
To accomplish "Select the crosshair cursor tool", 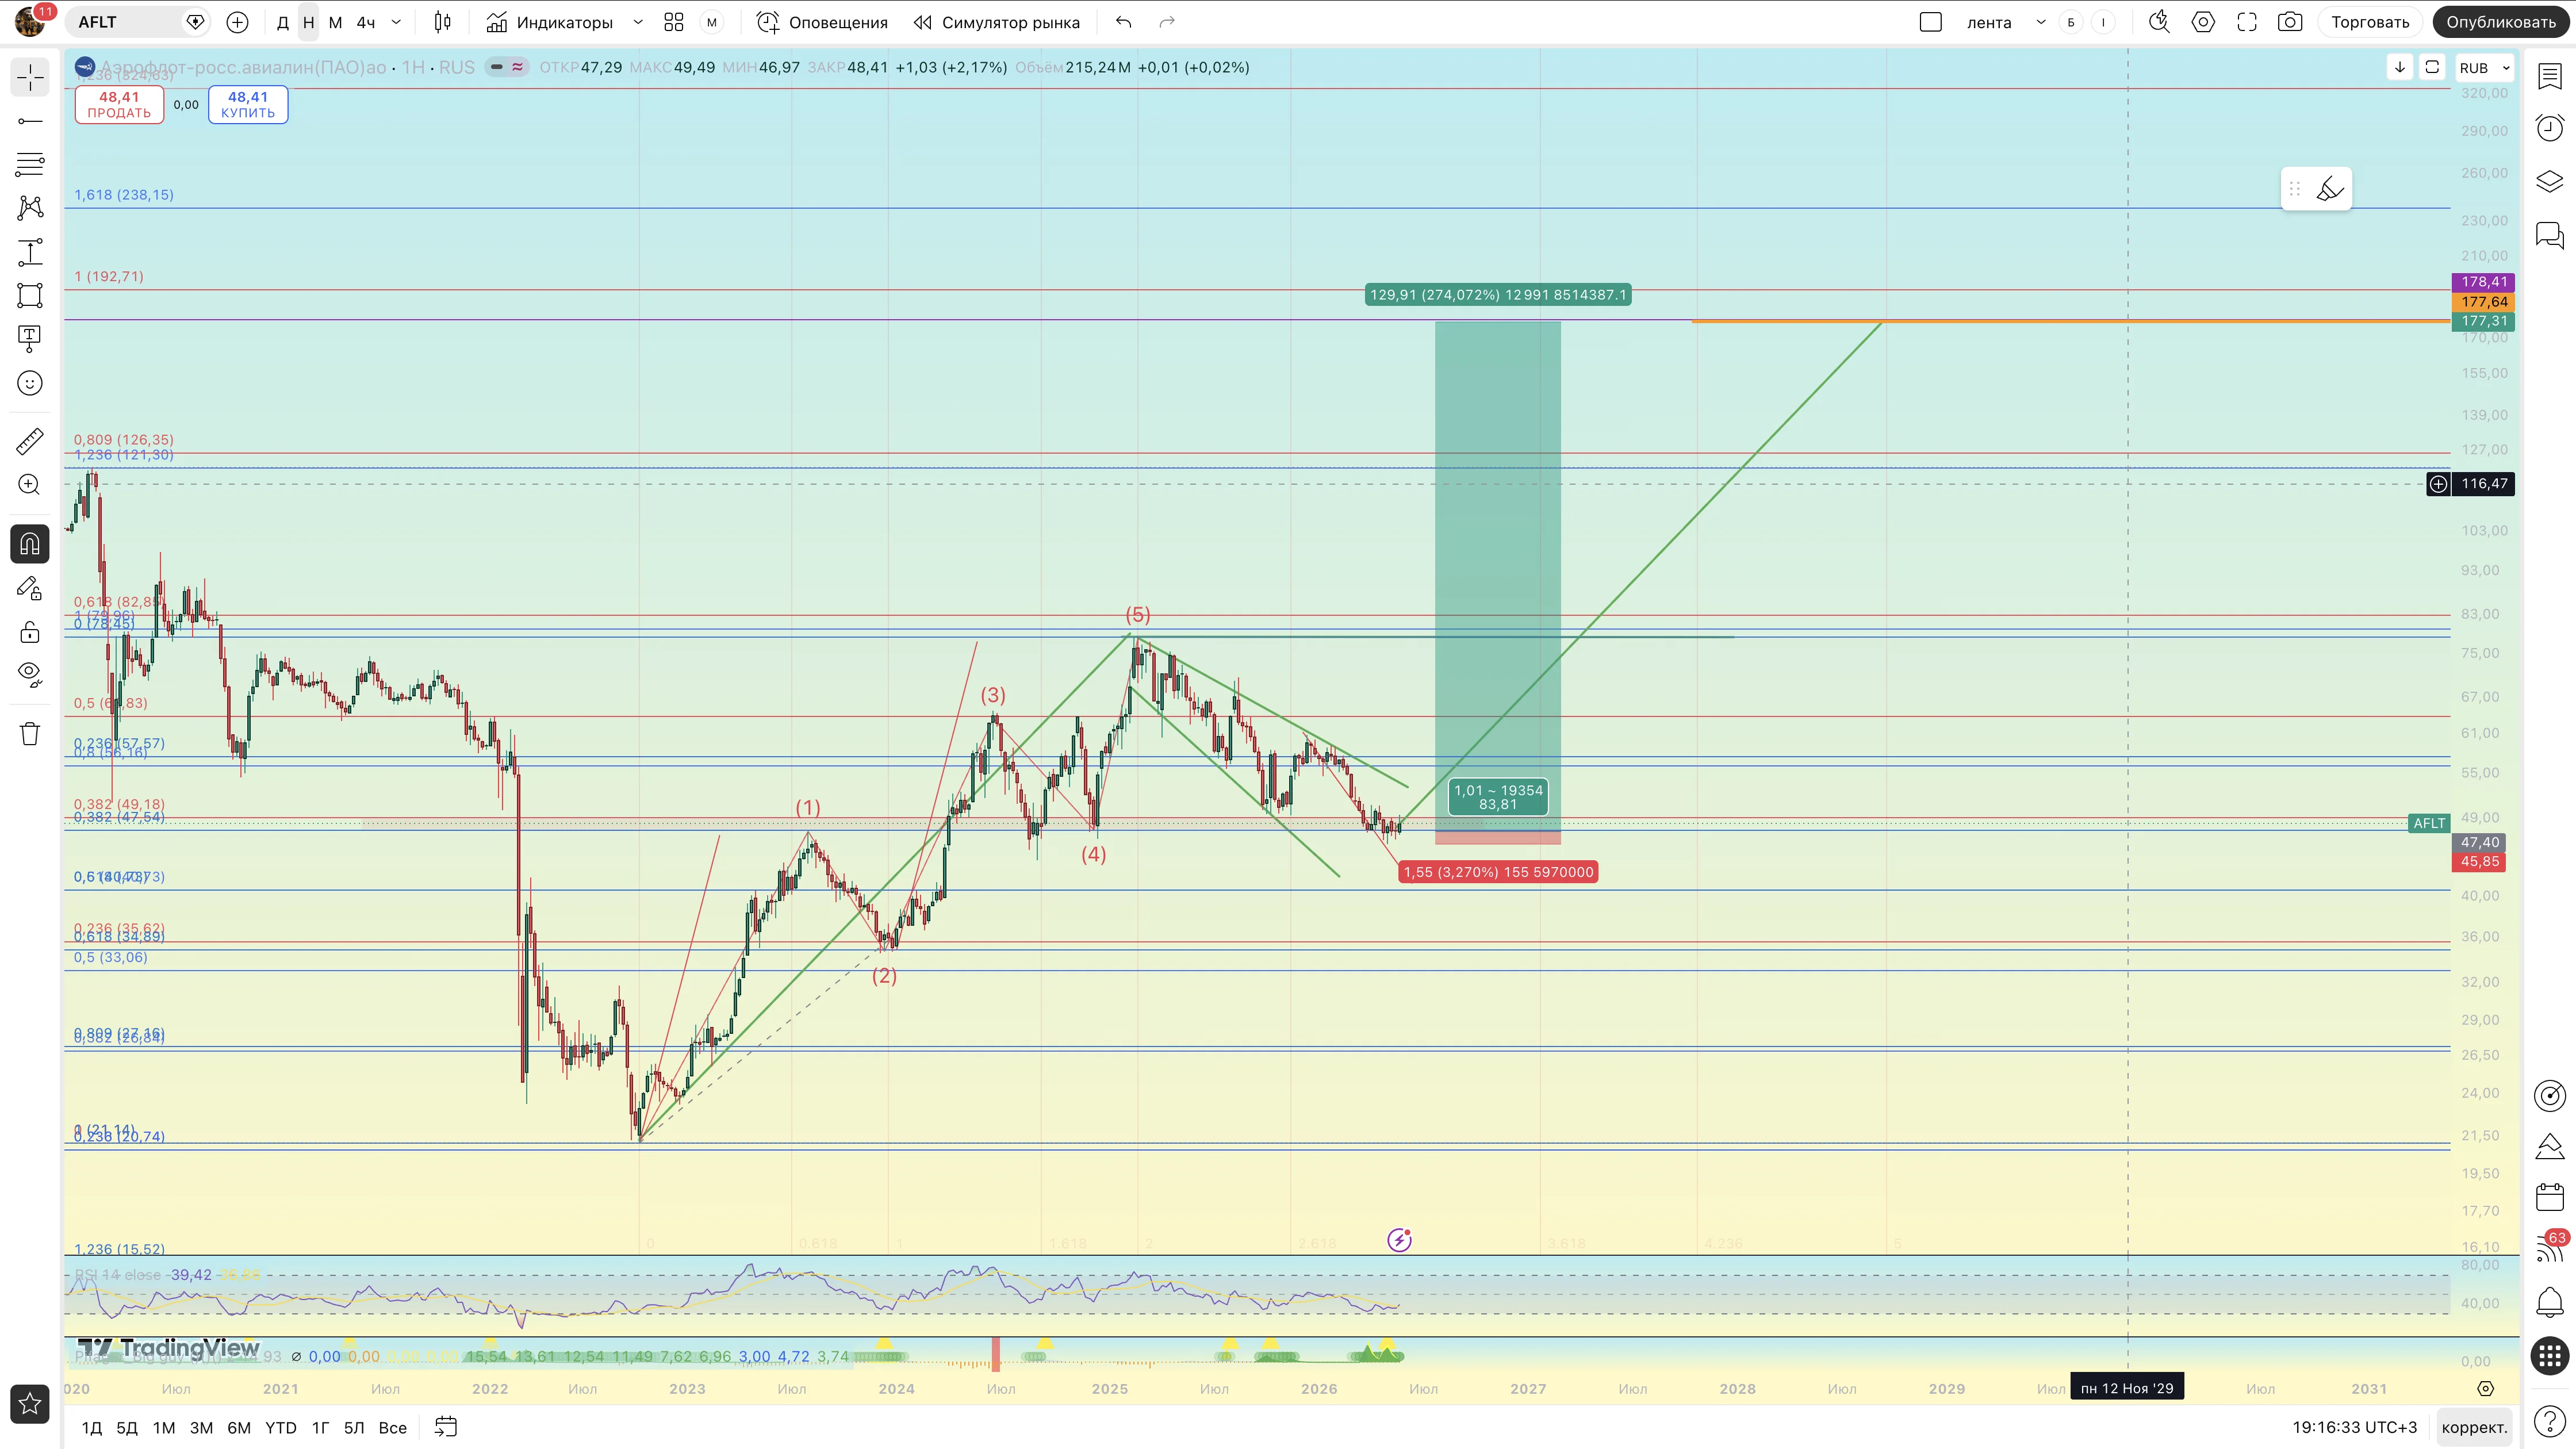I will point(30,77).
